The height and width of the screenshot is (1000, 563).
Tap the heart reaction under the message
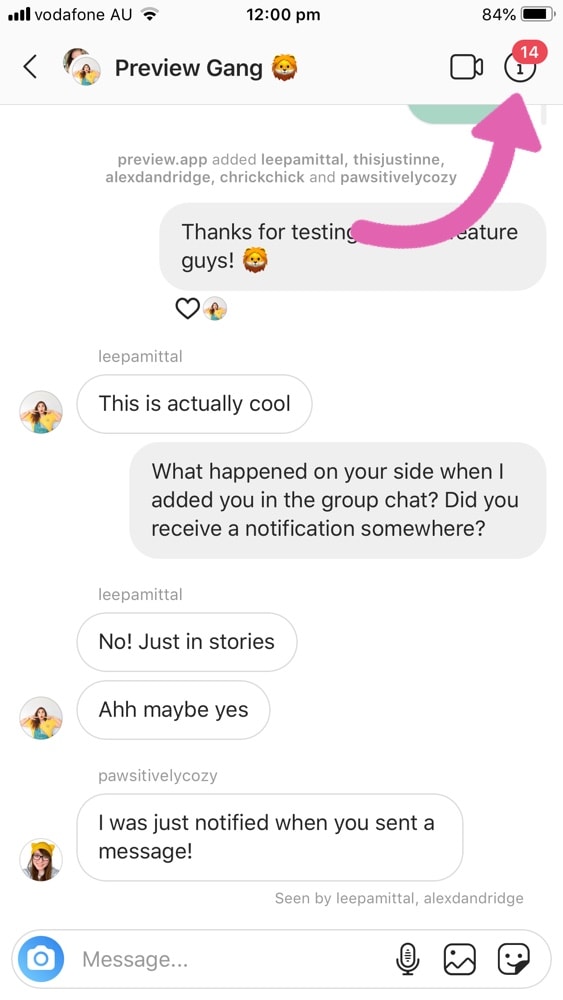[187, 309]
